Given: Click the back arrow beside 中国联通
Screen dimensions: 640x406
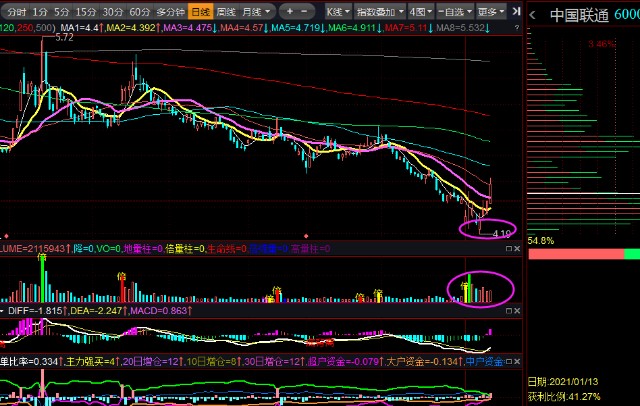Looking at the screenshot, I should coord(532,15).
